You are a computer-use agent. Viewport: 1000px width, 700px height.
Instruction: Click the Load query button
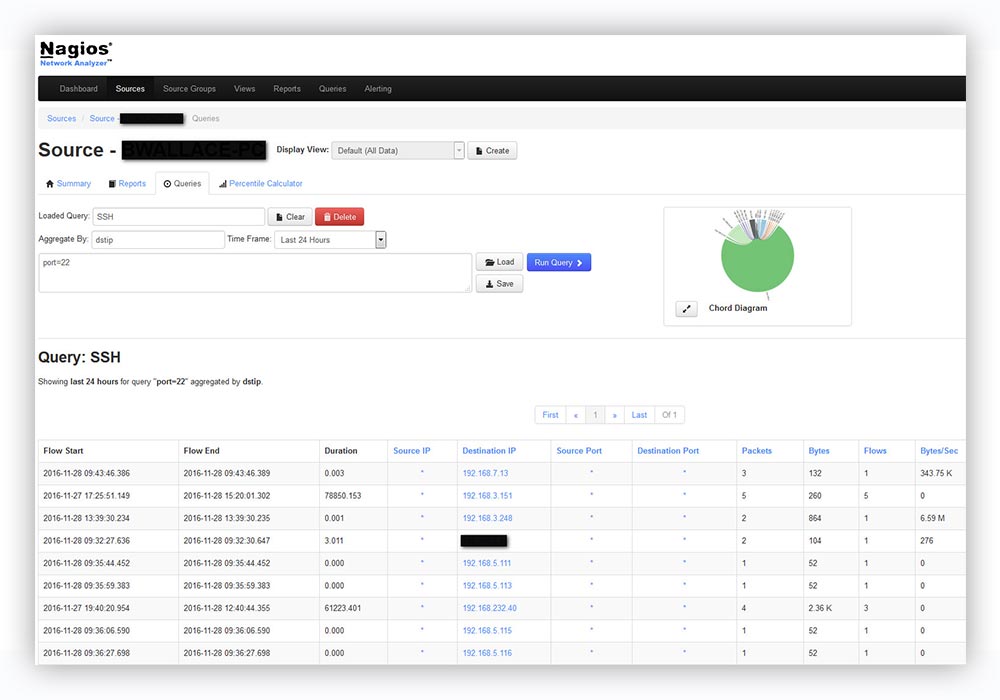tap(499, 262)
